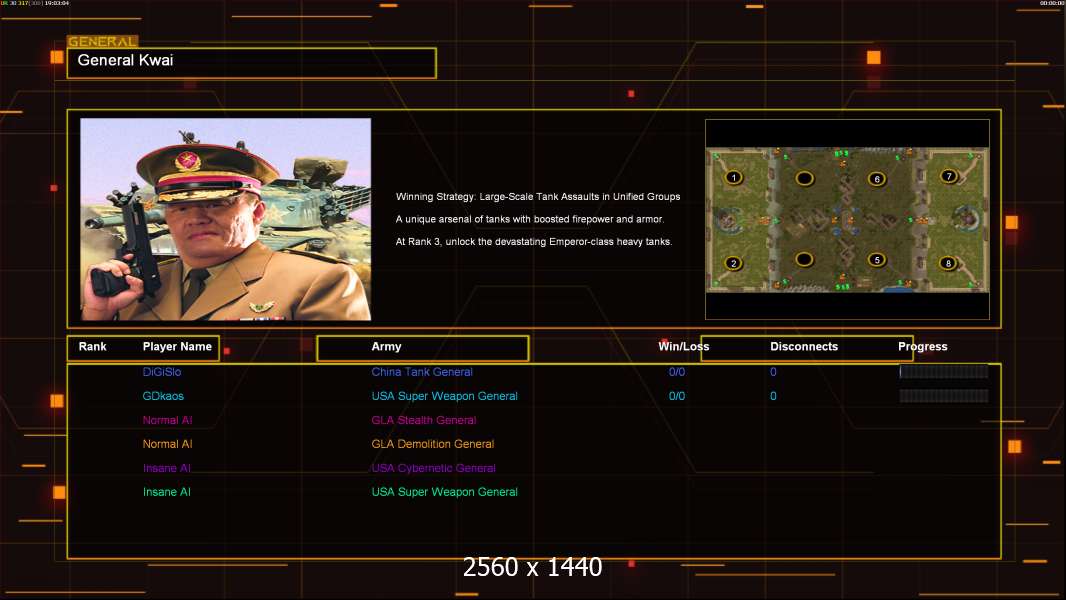Click the Player Name column header

177,347
